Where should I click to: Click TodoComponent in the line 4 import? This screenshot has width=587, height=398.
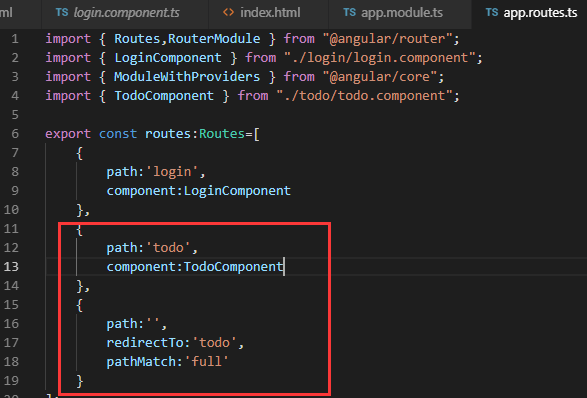pos(164,96)
